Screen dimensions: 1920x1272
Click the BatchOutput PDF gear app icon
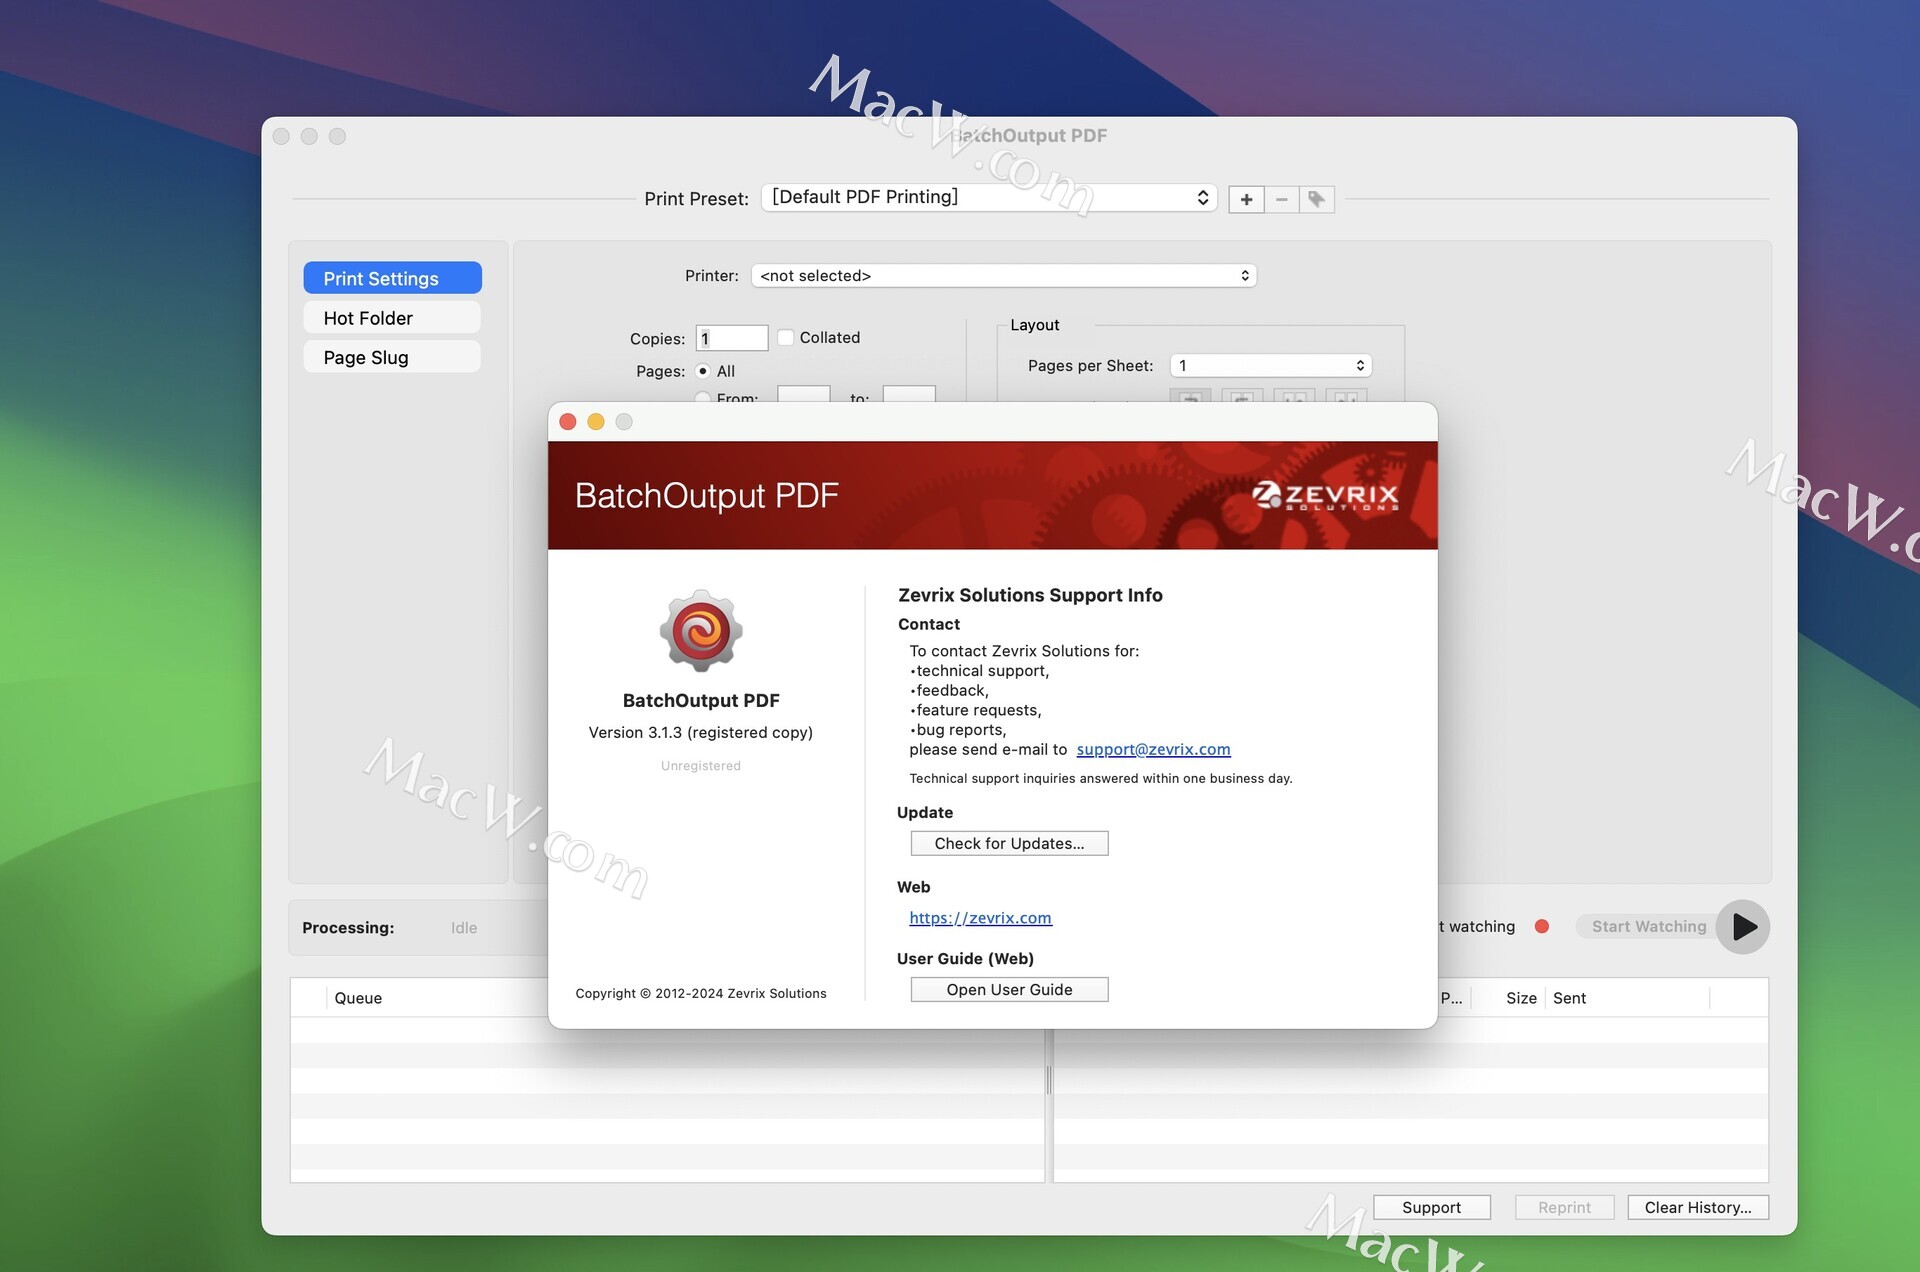click(x=701, y=631)
